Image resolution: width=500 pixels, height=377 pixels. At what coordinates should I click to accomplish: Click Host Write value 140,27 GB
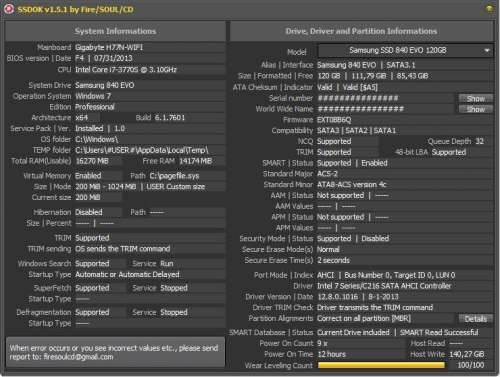click(x=467, y=354)
